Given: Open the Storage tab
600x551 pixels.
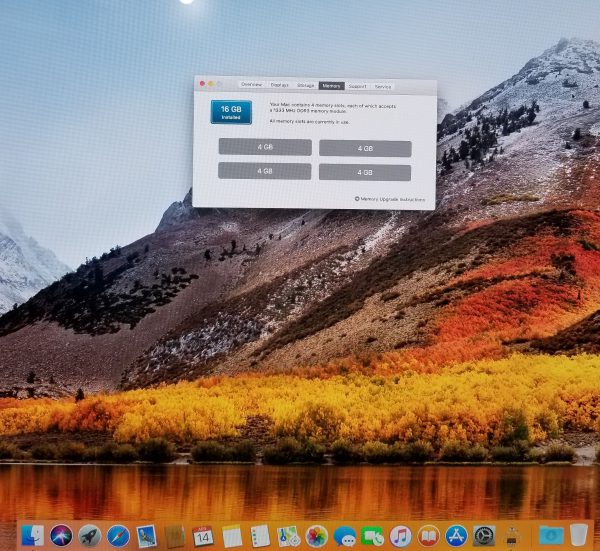Looking at the screenshot, I should point(305,85).
